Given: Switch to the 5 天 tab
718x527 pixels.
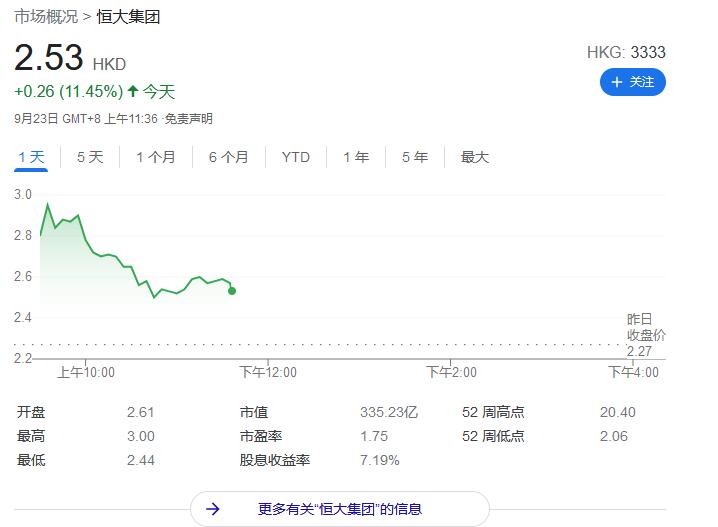Looking at the screenshot, I should [x=90, y=157].
